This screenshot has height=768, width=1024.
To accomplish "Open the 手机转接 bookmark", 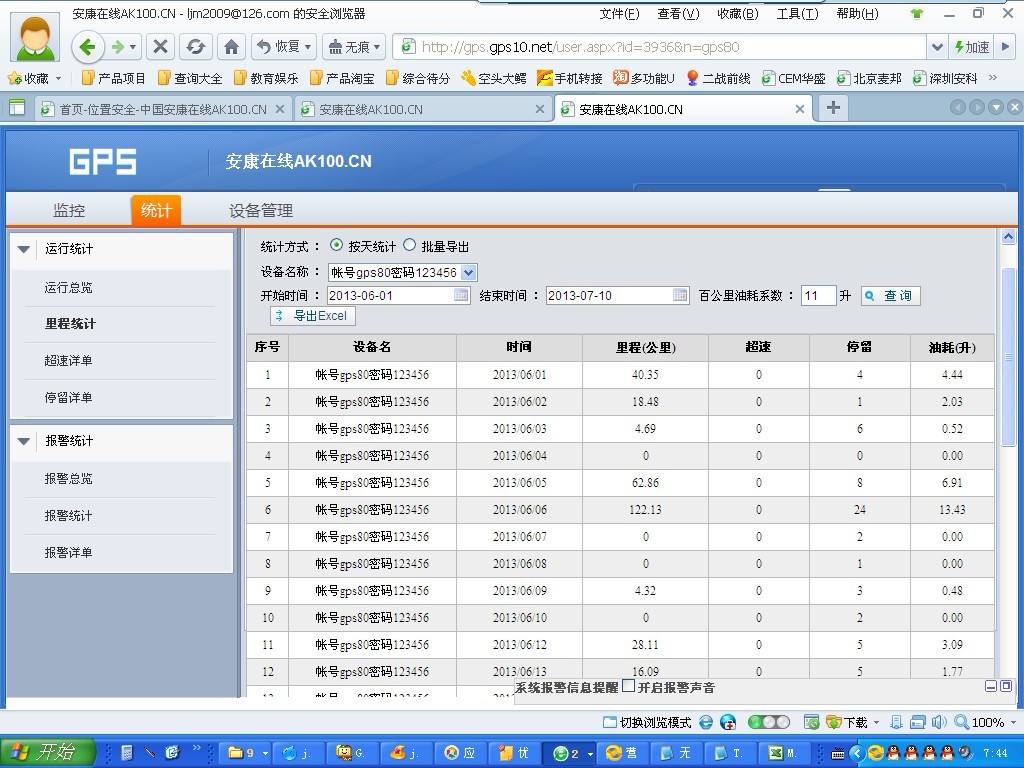I will tap(569, 78).
